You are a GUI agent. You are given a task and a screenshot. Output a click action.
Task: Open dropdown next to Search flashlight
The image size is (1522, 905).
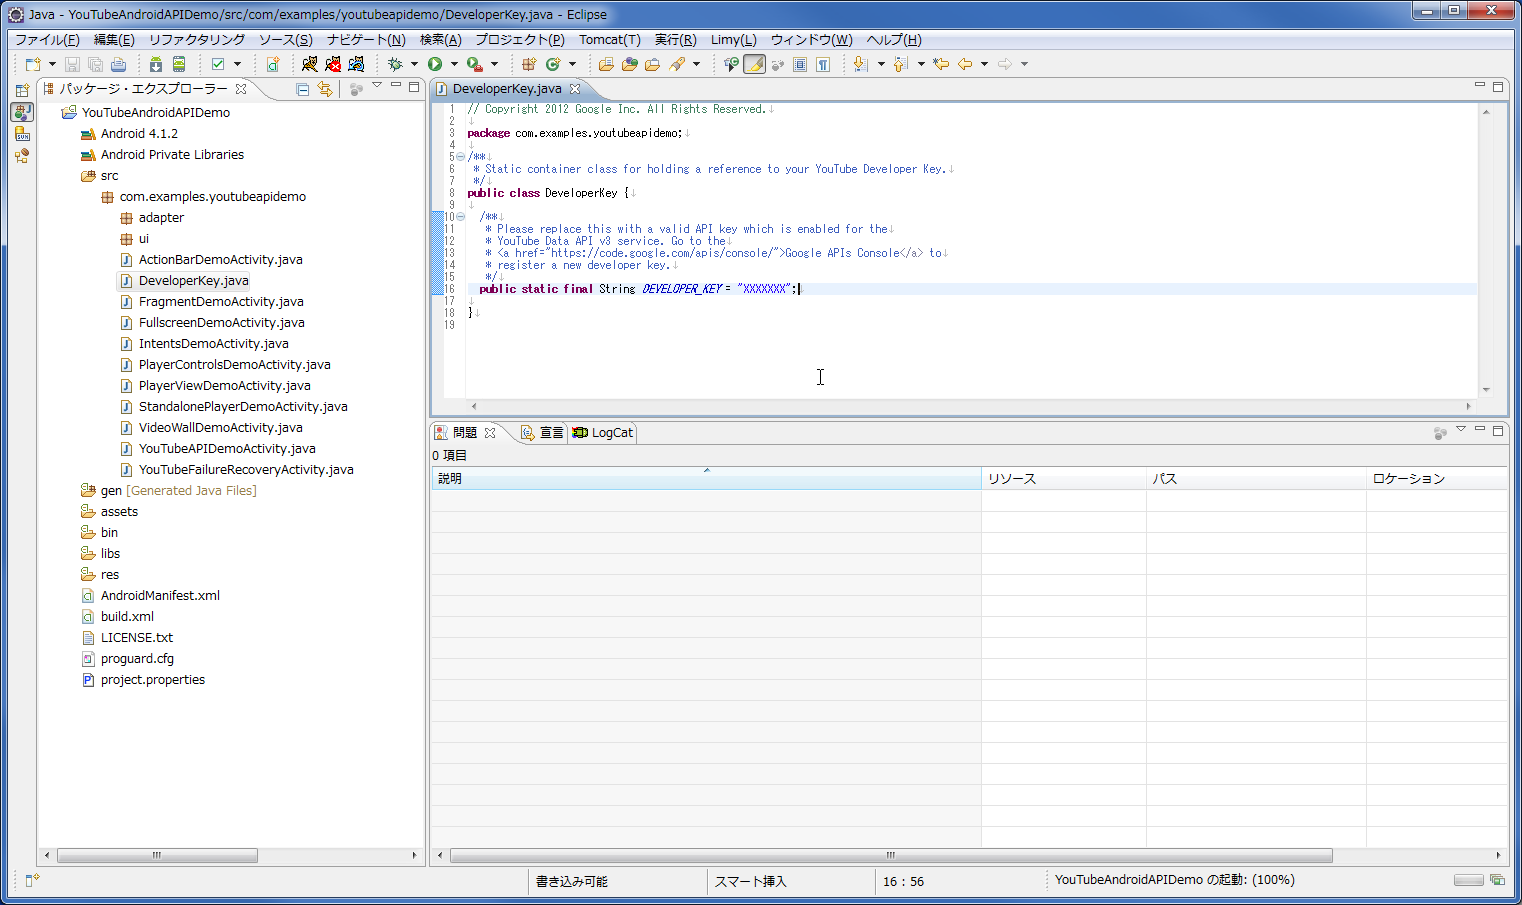[696, 64]
